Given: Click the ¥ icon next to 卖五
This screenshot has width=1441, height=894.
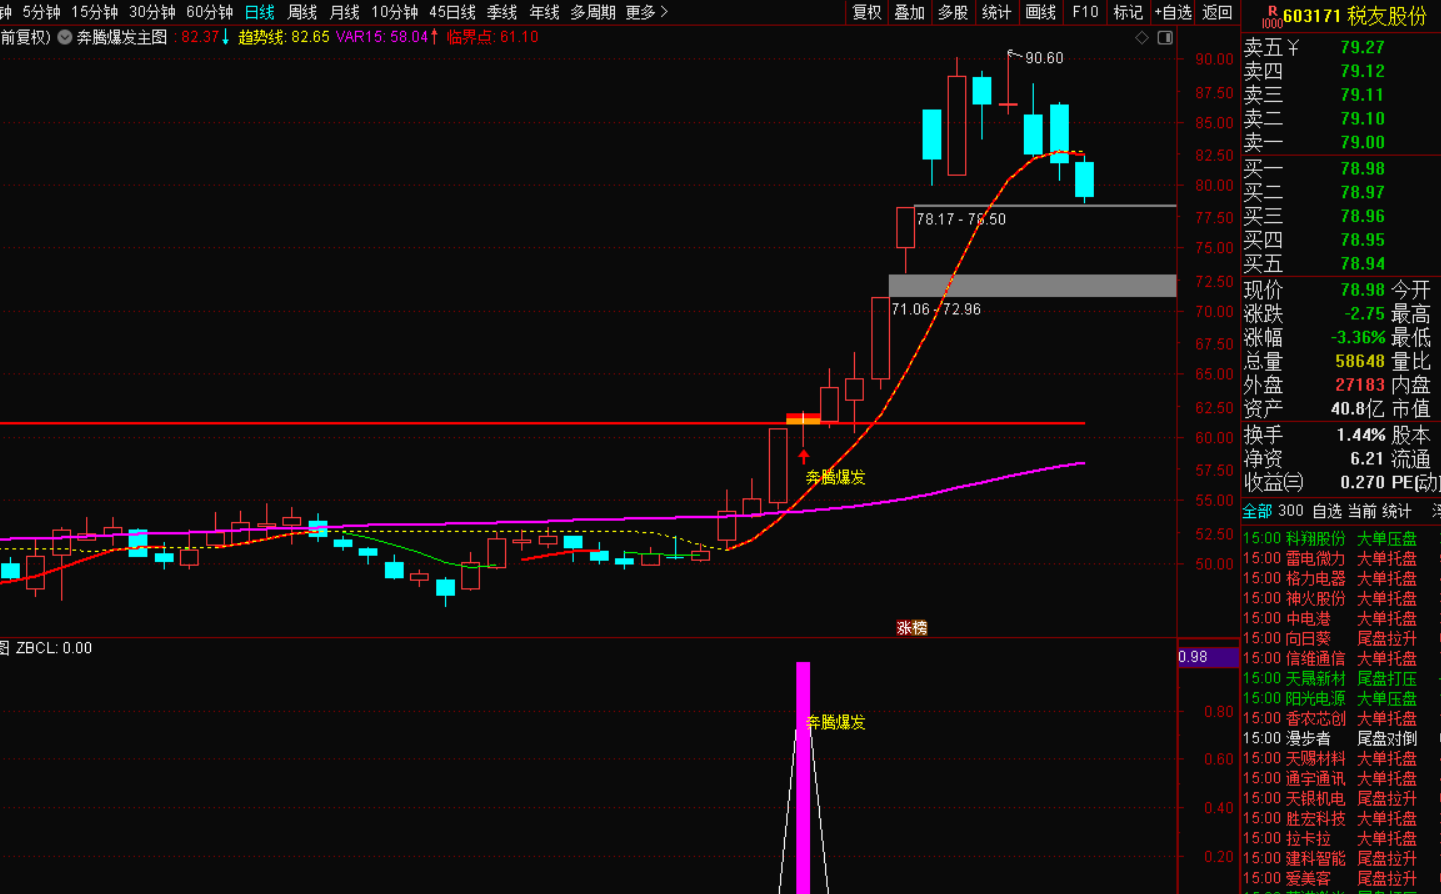Looking at the screenshot, I should click(x=1293, y=47).
